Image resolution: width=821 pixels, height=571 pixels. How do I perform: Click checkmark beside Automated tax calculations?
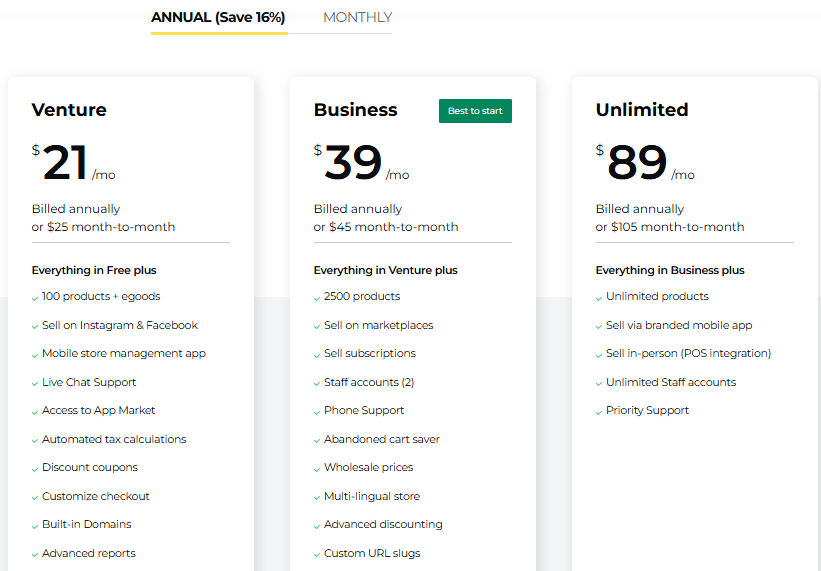pos(35,441)
